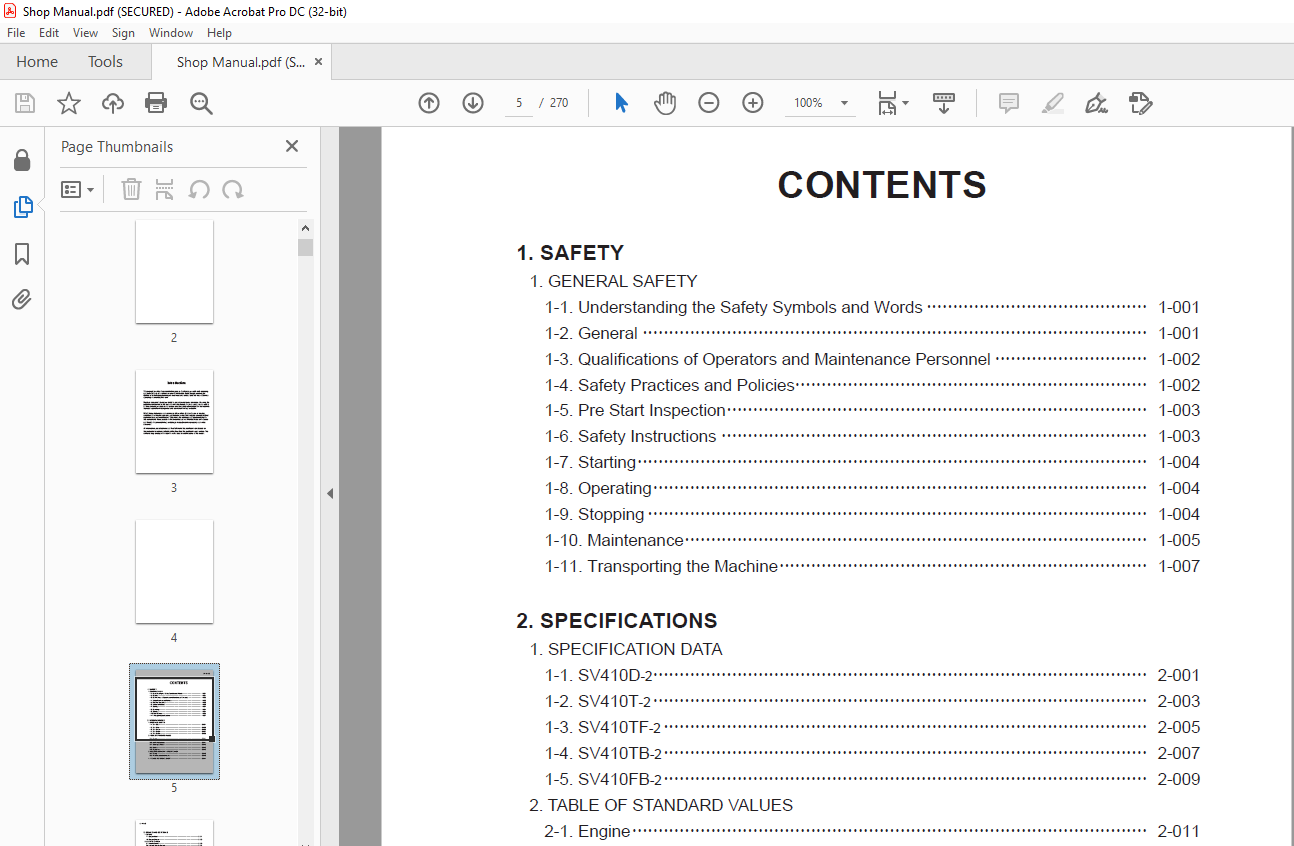Switch to the Tools tab
Image resolution: width=1294 pixels, height=846 pixels.
tap(105, 62)
